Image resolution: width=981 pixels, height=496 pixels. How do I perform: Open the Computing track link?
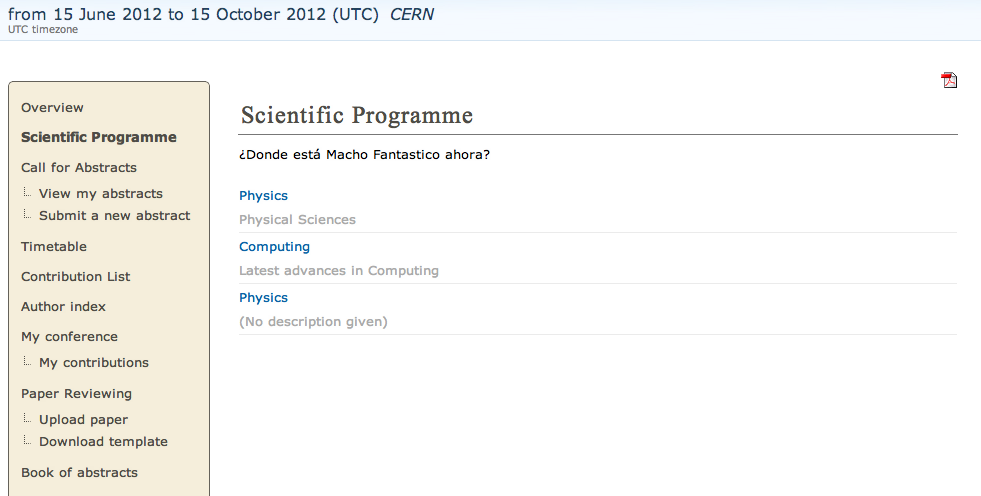pos(274,247)
